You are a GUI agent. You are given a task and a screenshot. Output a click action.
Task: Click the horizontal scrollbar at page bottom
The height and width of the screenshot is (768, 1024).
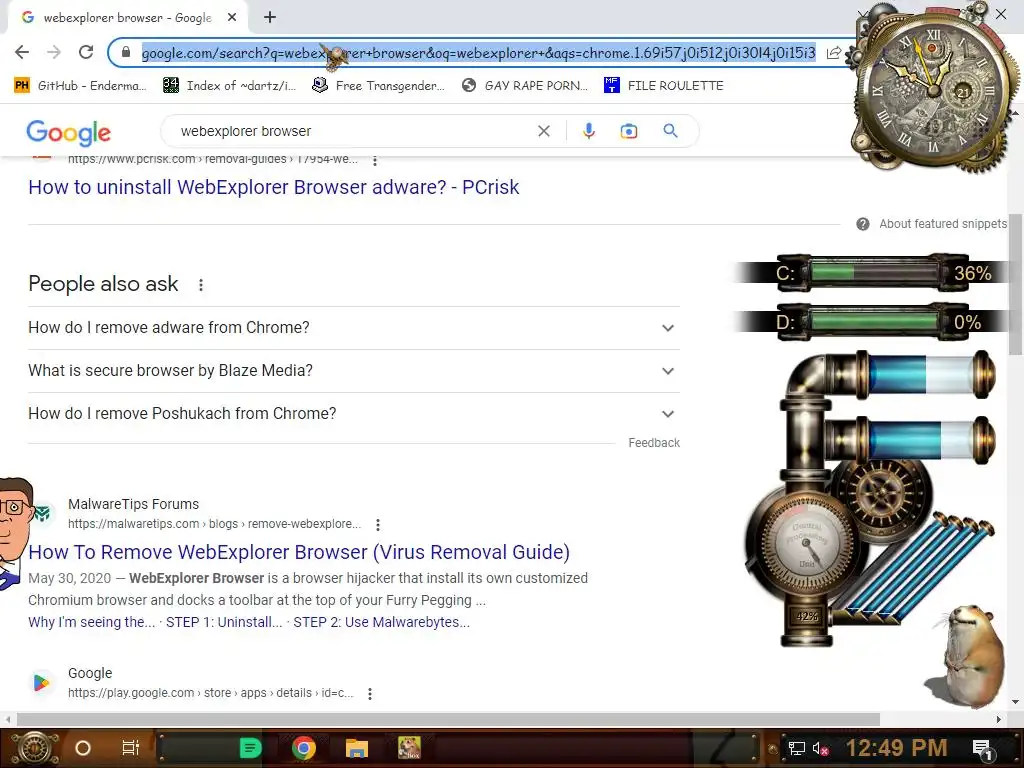coord(448,720)
